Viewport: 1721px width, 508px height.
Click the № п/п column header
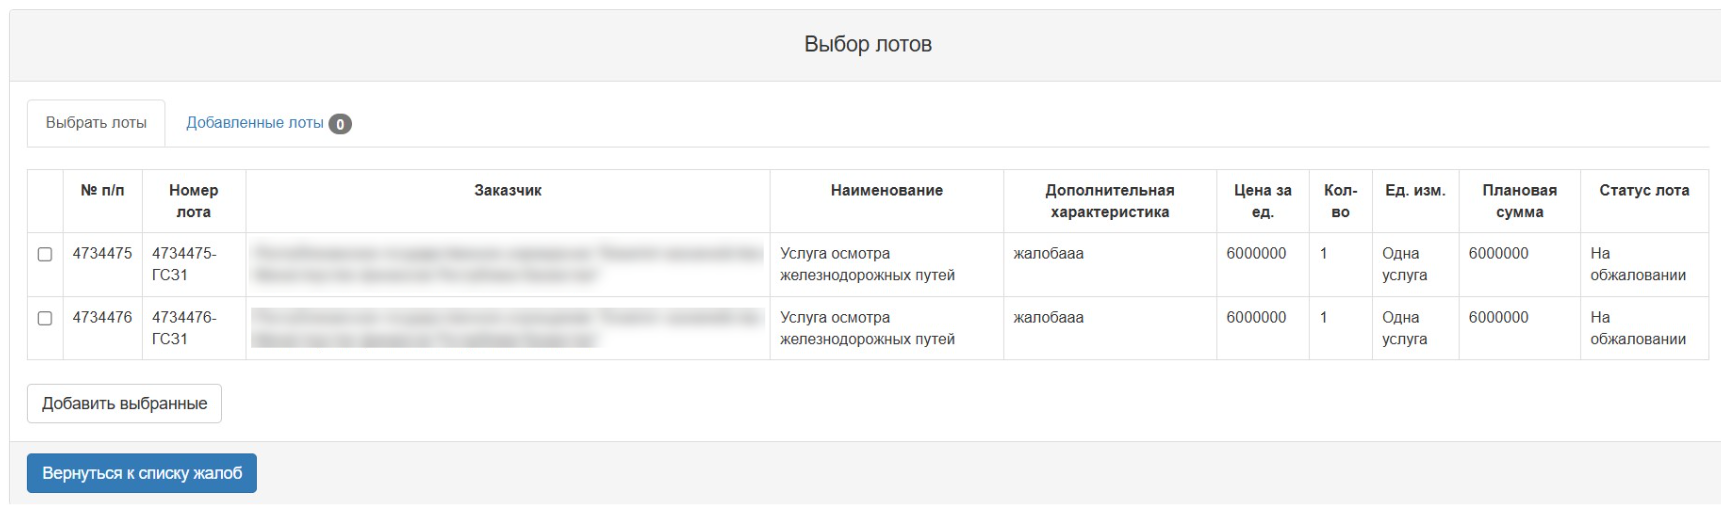[102, 190]
